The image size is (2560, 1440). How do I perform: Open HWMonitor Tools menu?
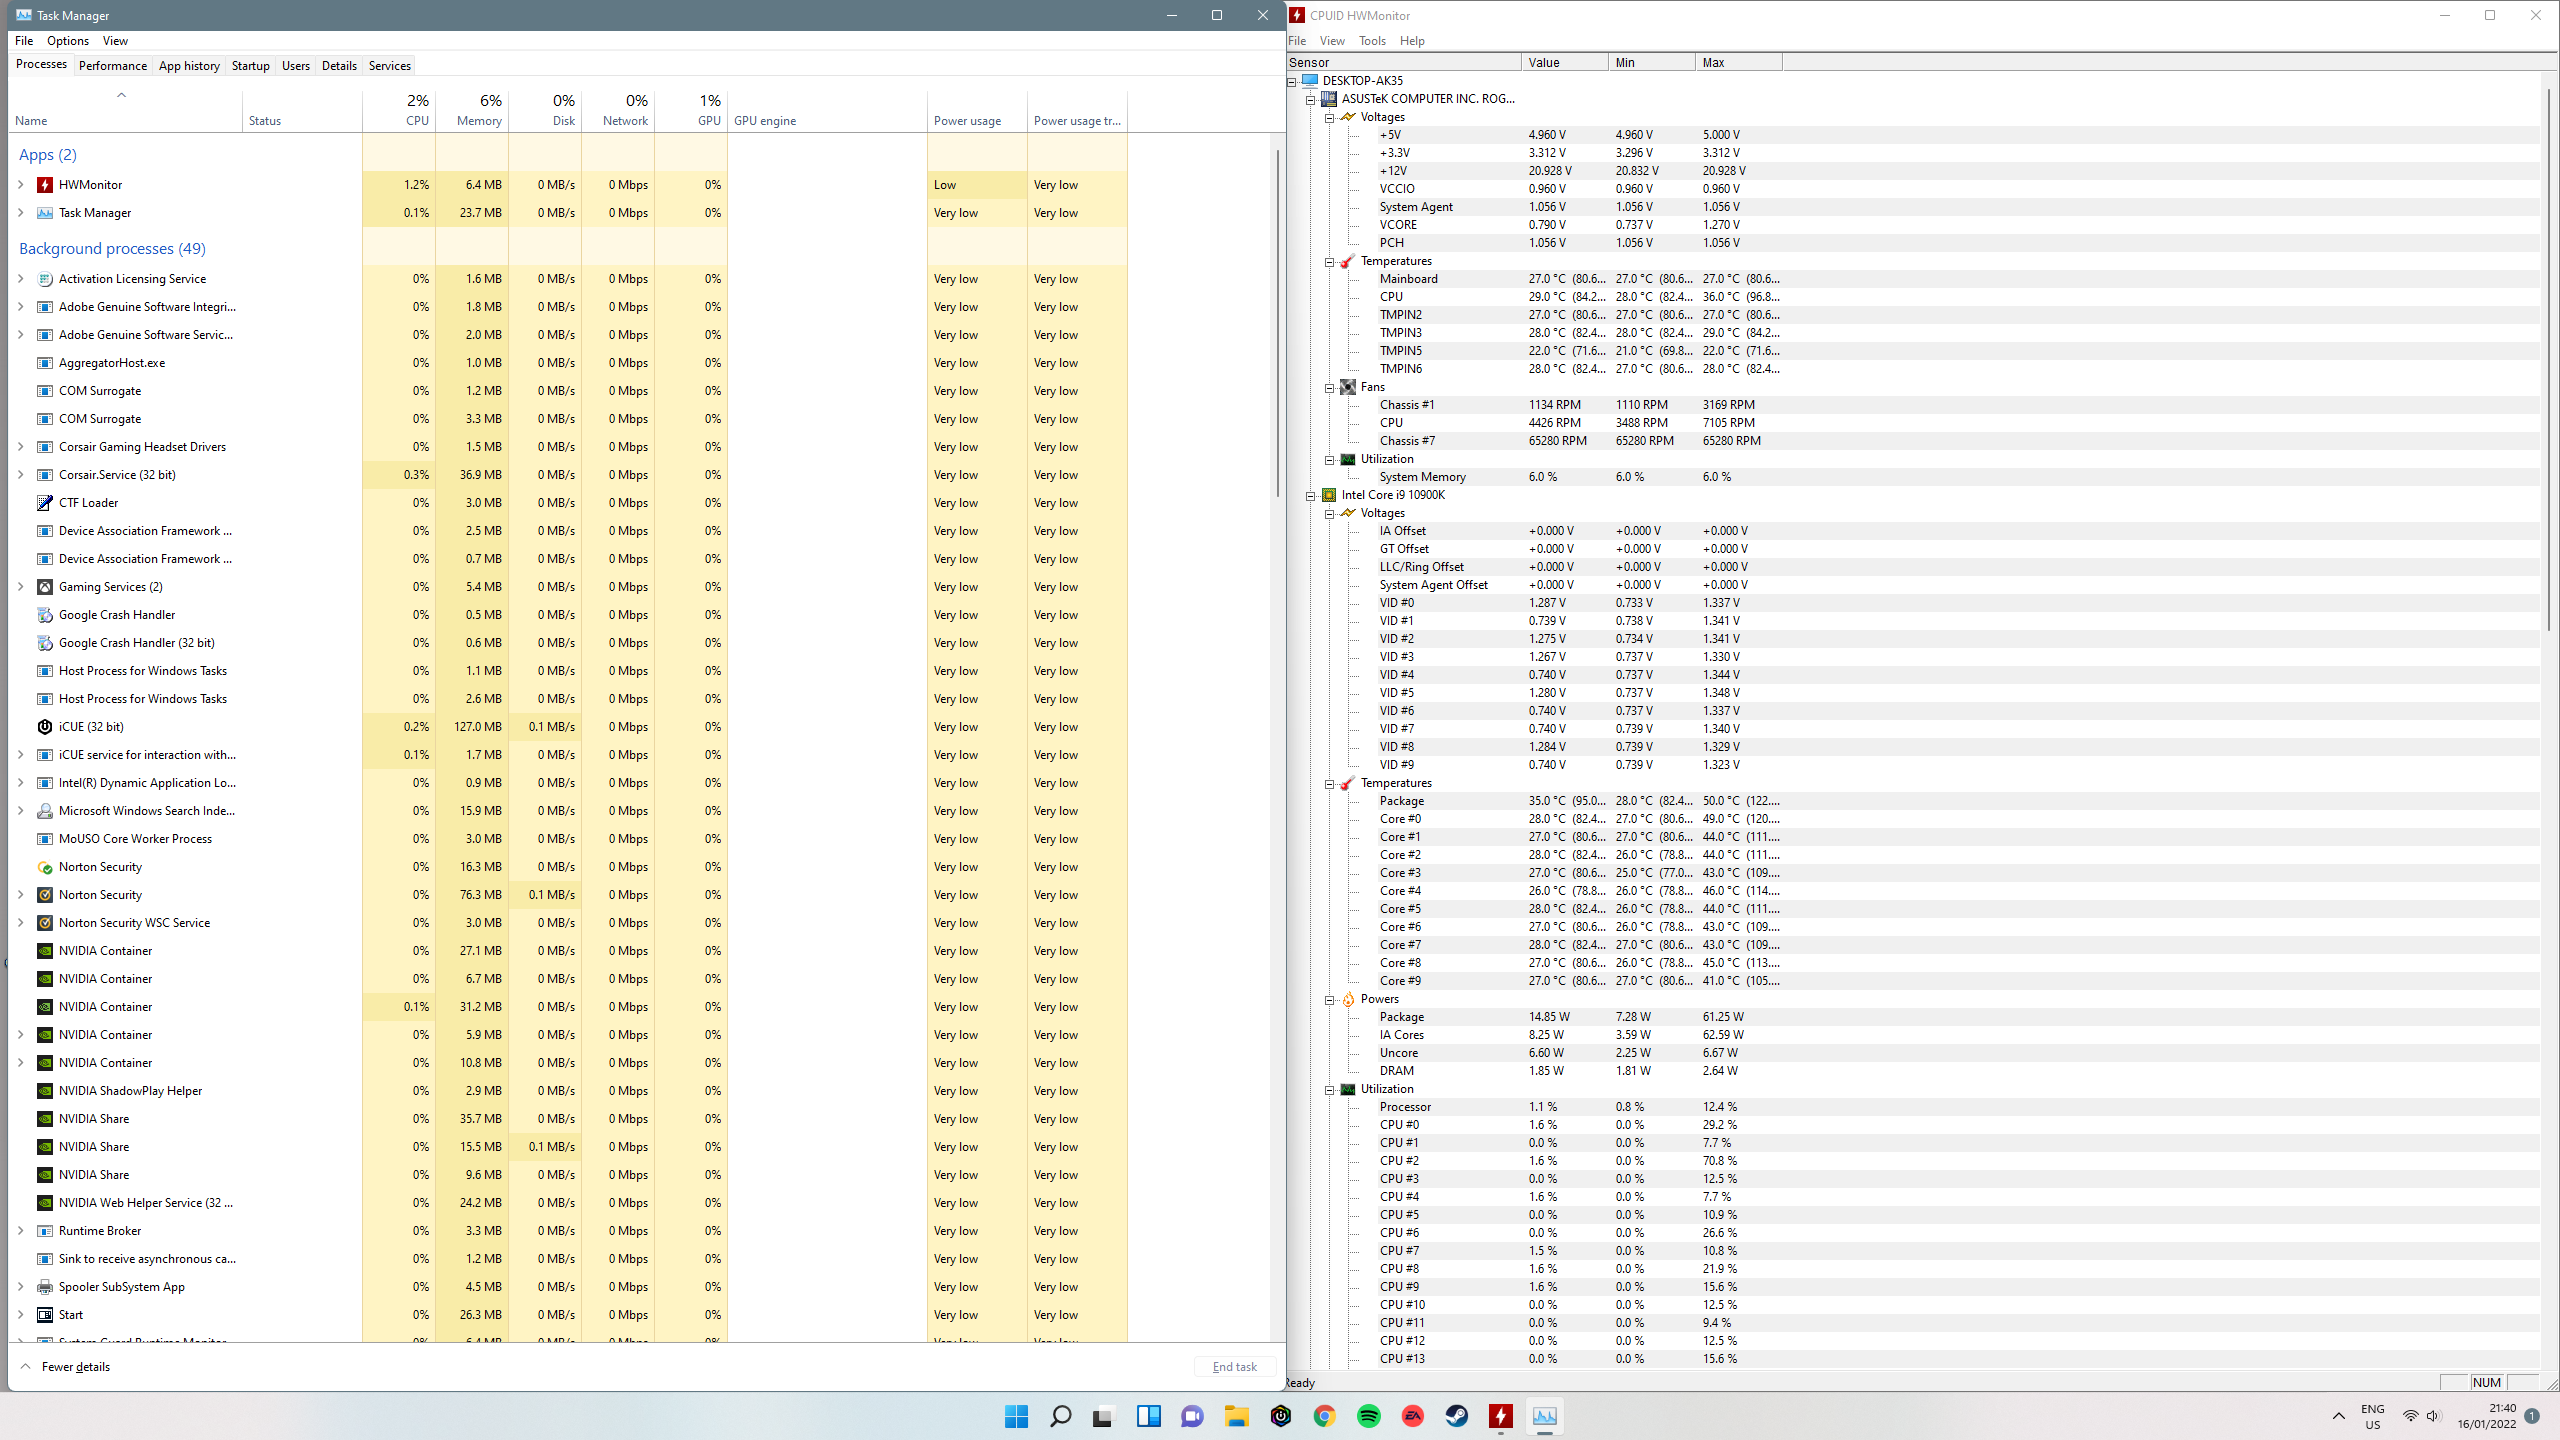tap(1372, 41)
